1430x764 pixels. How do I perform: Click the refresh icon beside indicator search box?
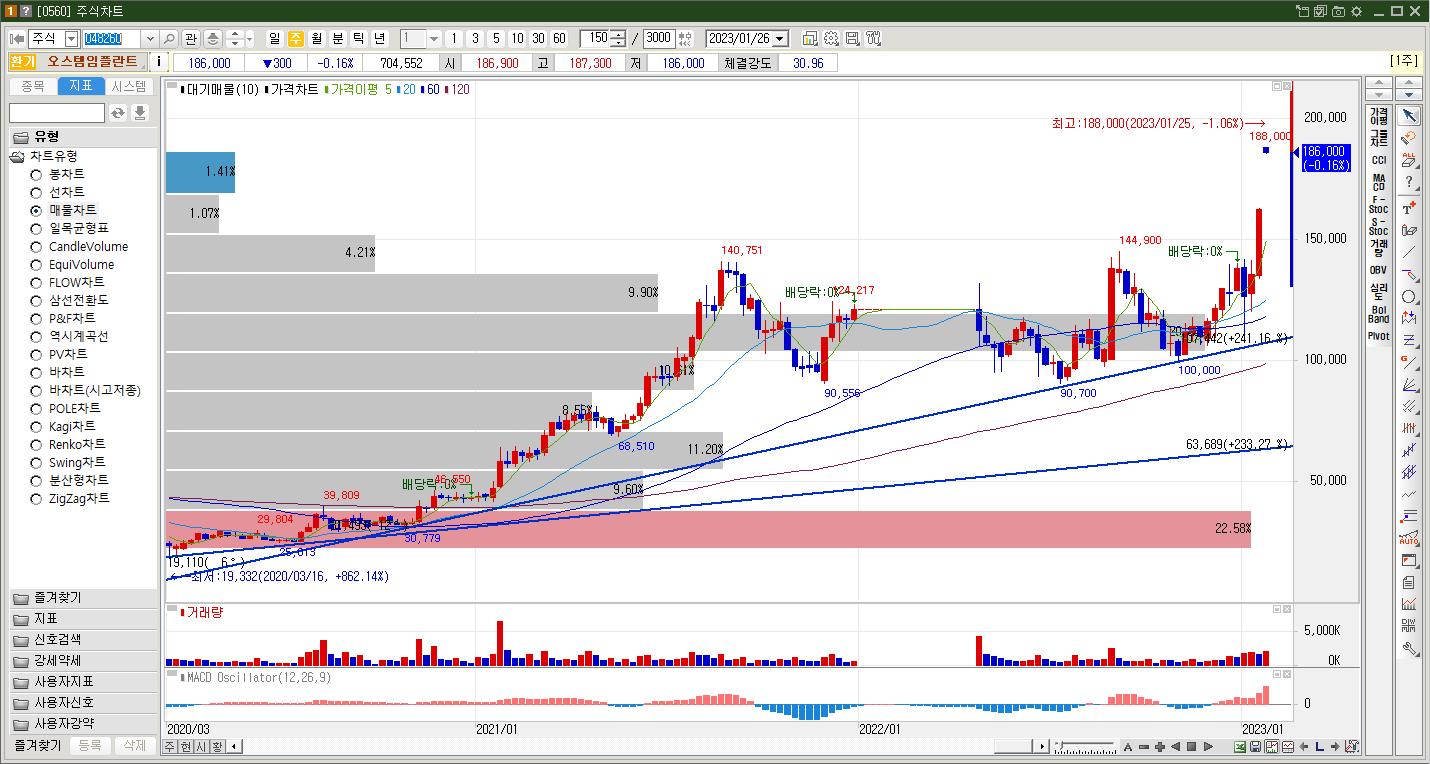[118, 113]
